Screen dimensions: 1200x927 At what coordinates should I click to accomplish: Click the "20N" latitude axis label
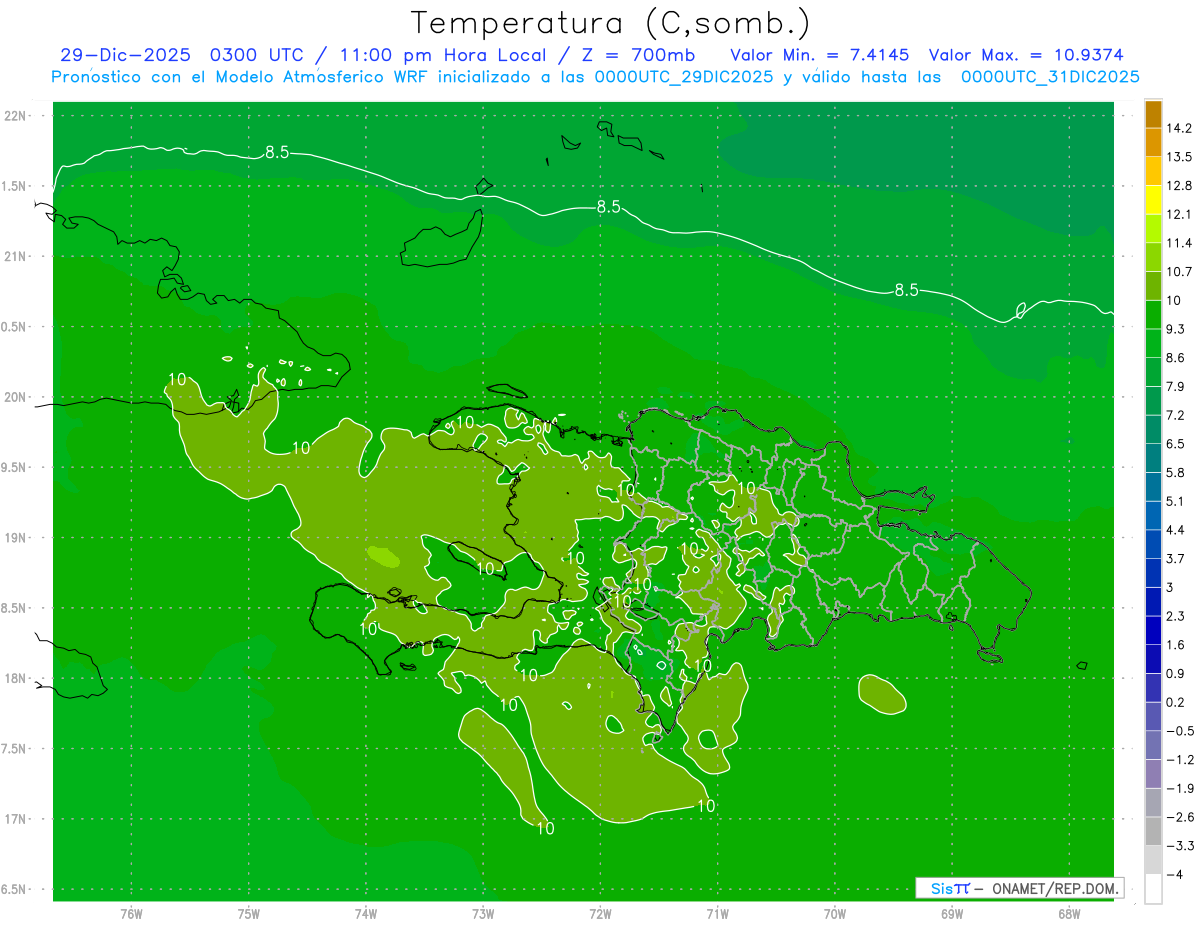(x=16, y=398)
